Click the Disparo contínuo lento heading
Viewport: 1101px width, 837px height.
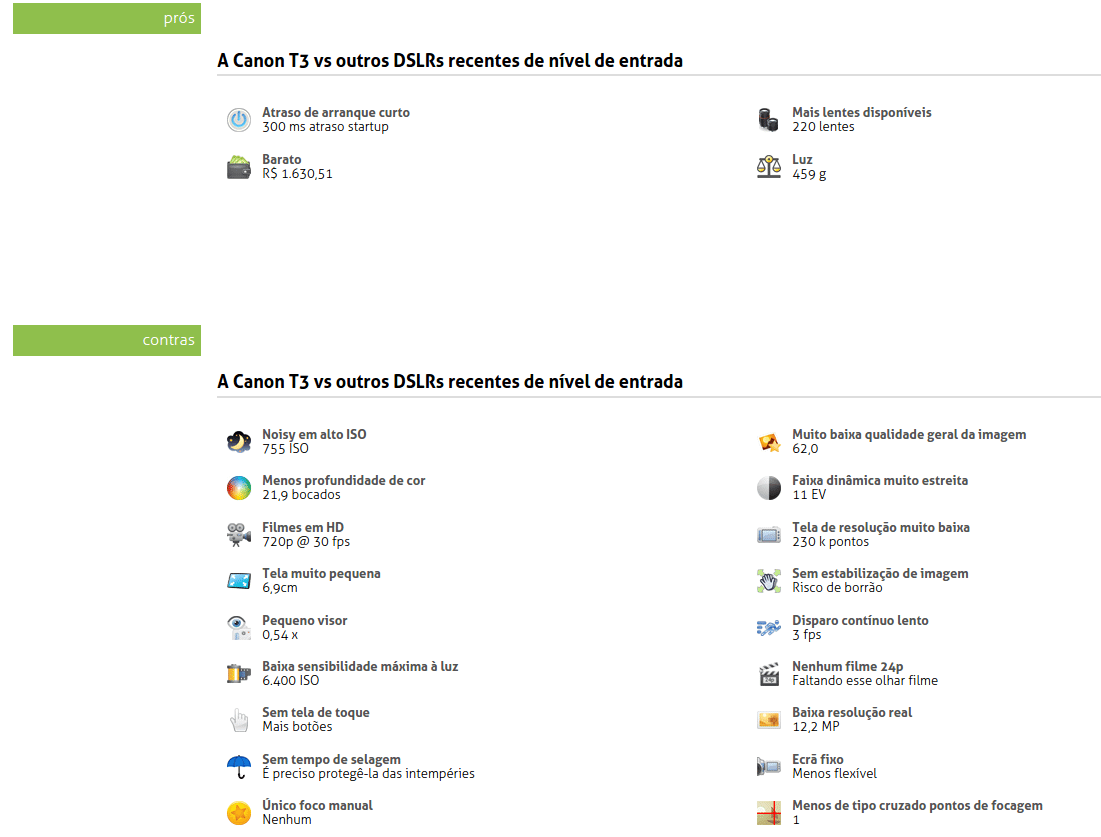860,621
